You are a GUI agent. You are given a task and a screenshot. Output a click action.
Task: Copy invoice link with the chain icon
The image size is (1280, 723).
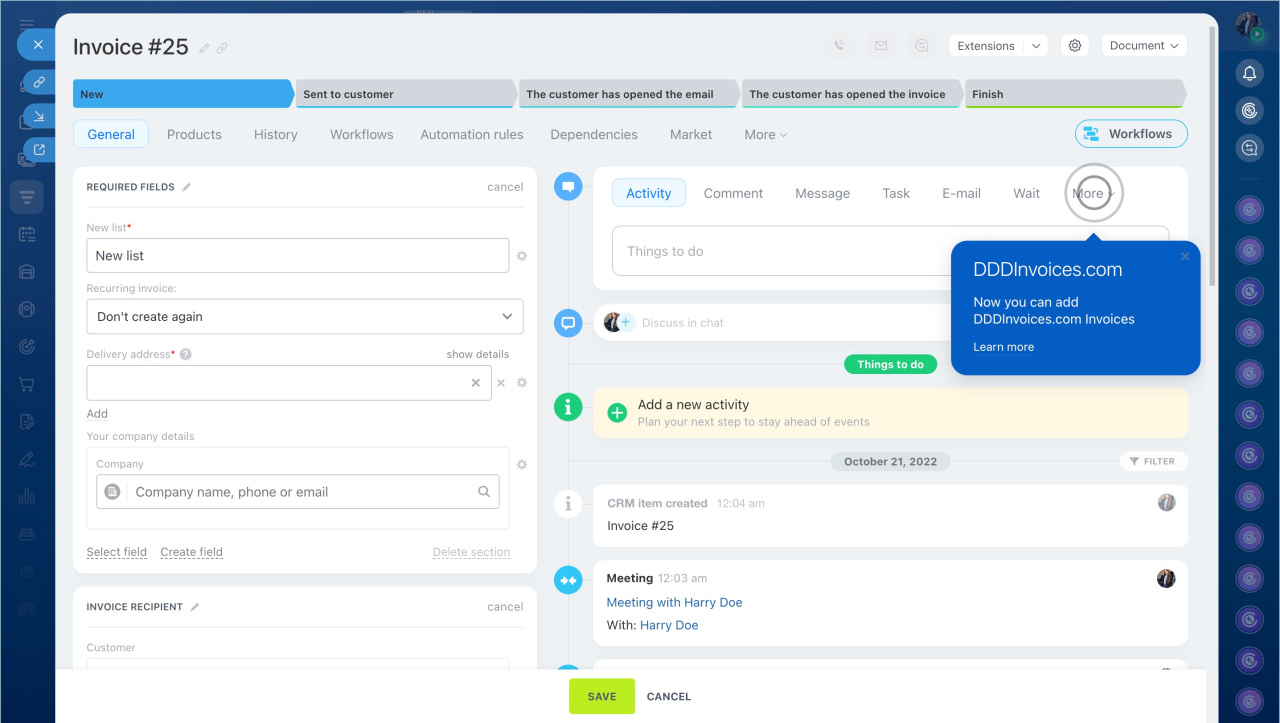[222, 48]
